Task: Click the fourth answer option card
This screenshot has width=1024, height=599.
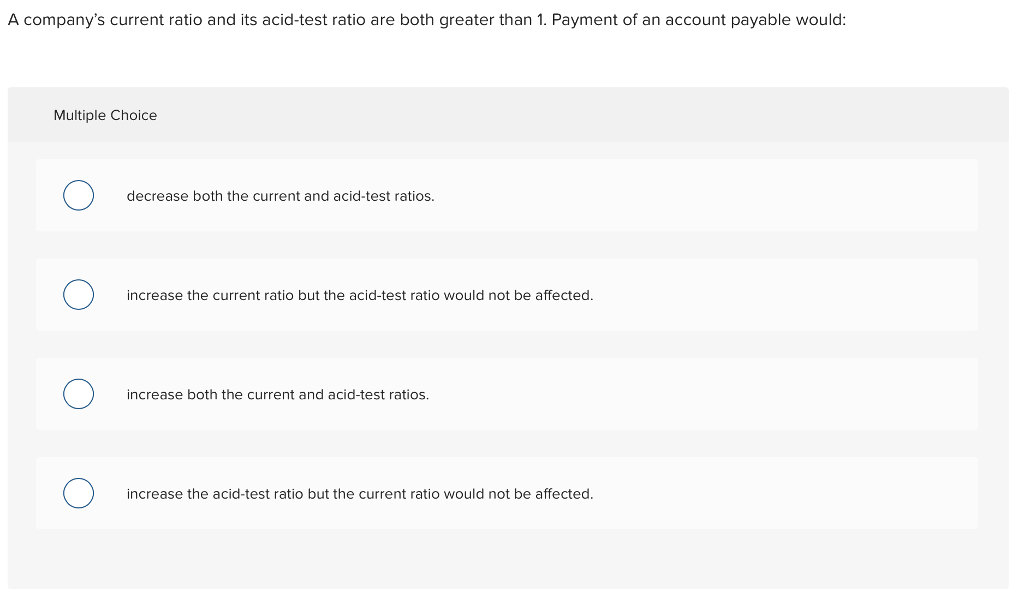Action: click(x=506, y=493)
